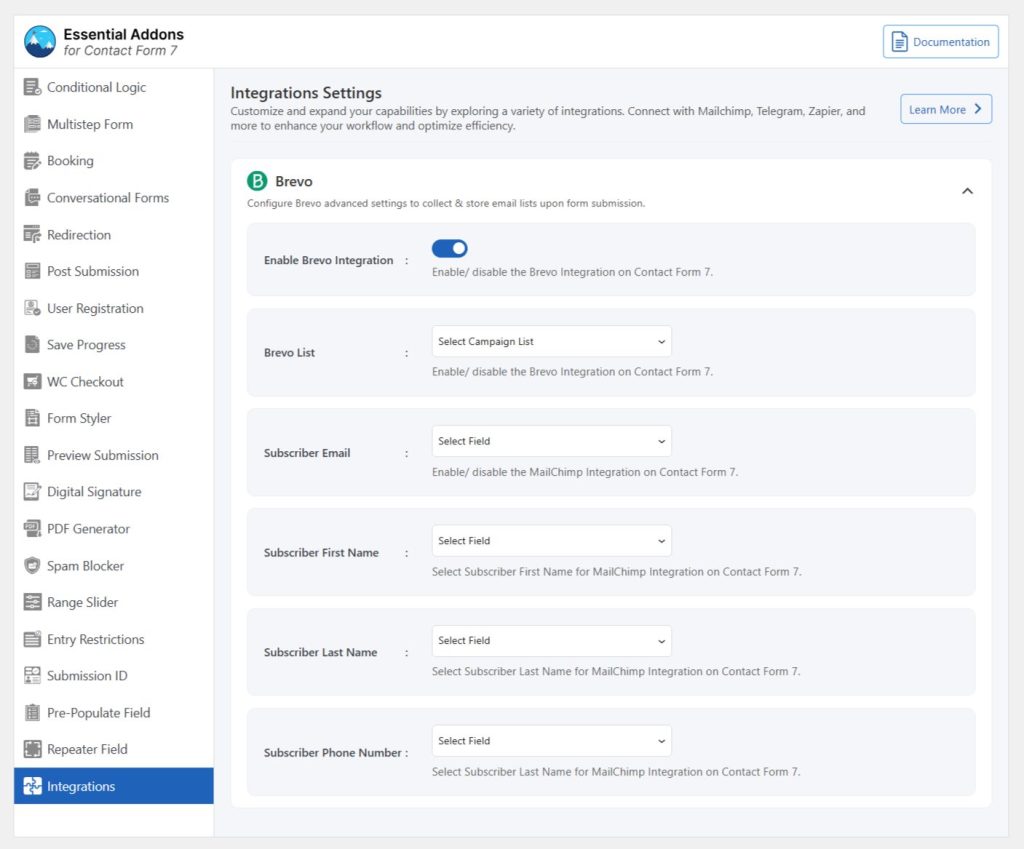This screenshot has height=849, width=1024.
Task: Click the Learn More button
Action: click(946, 109)
